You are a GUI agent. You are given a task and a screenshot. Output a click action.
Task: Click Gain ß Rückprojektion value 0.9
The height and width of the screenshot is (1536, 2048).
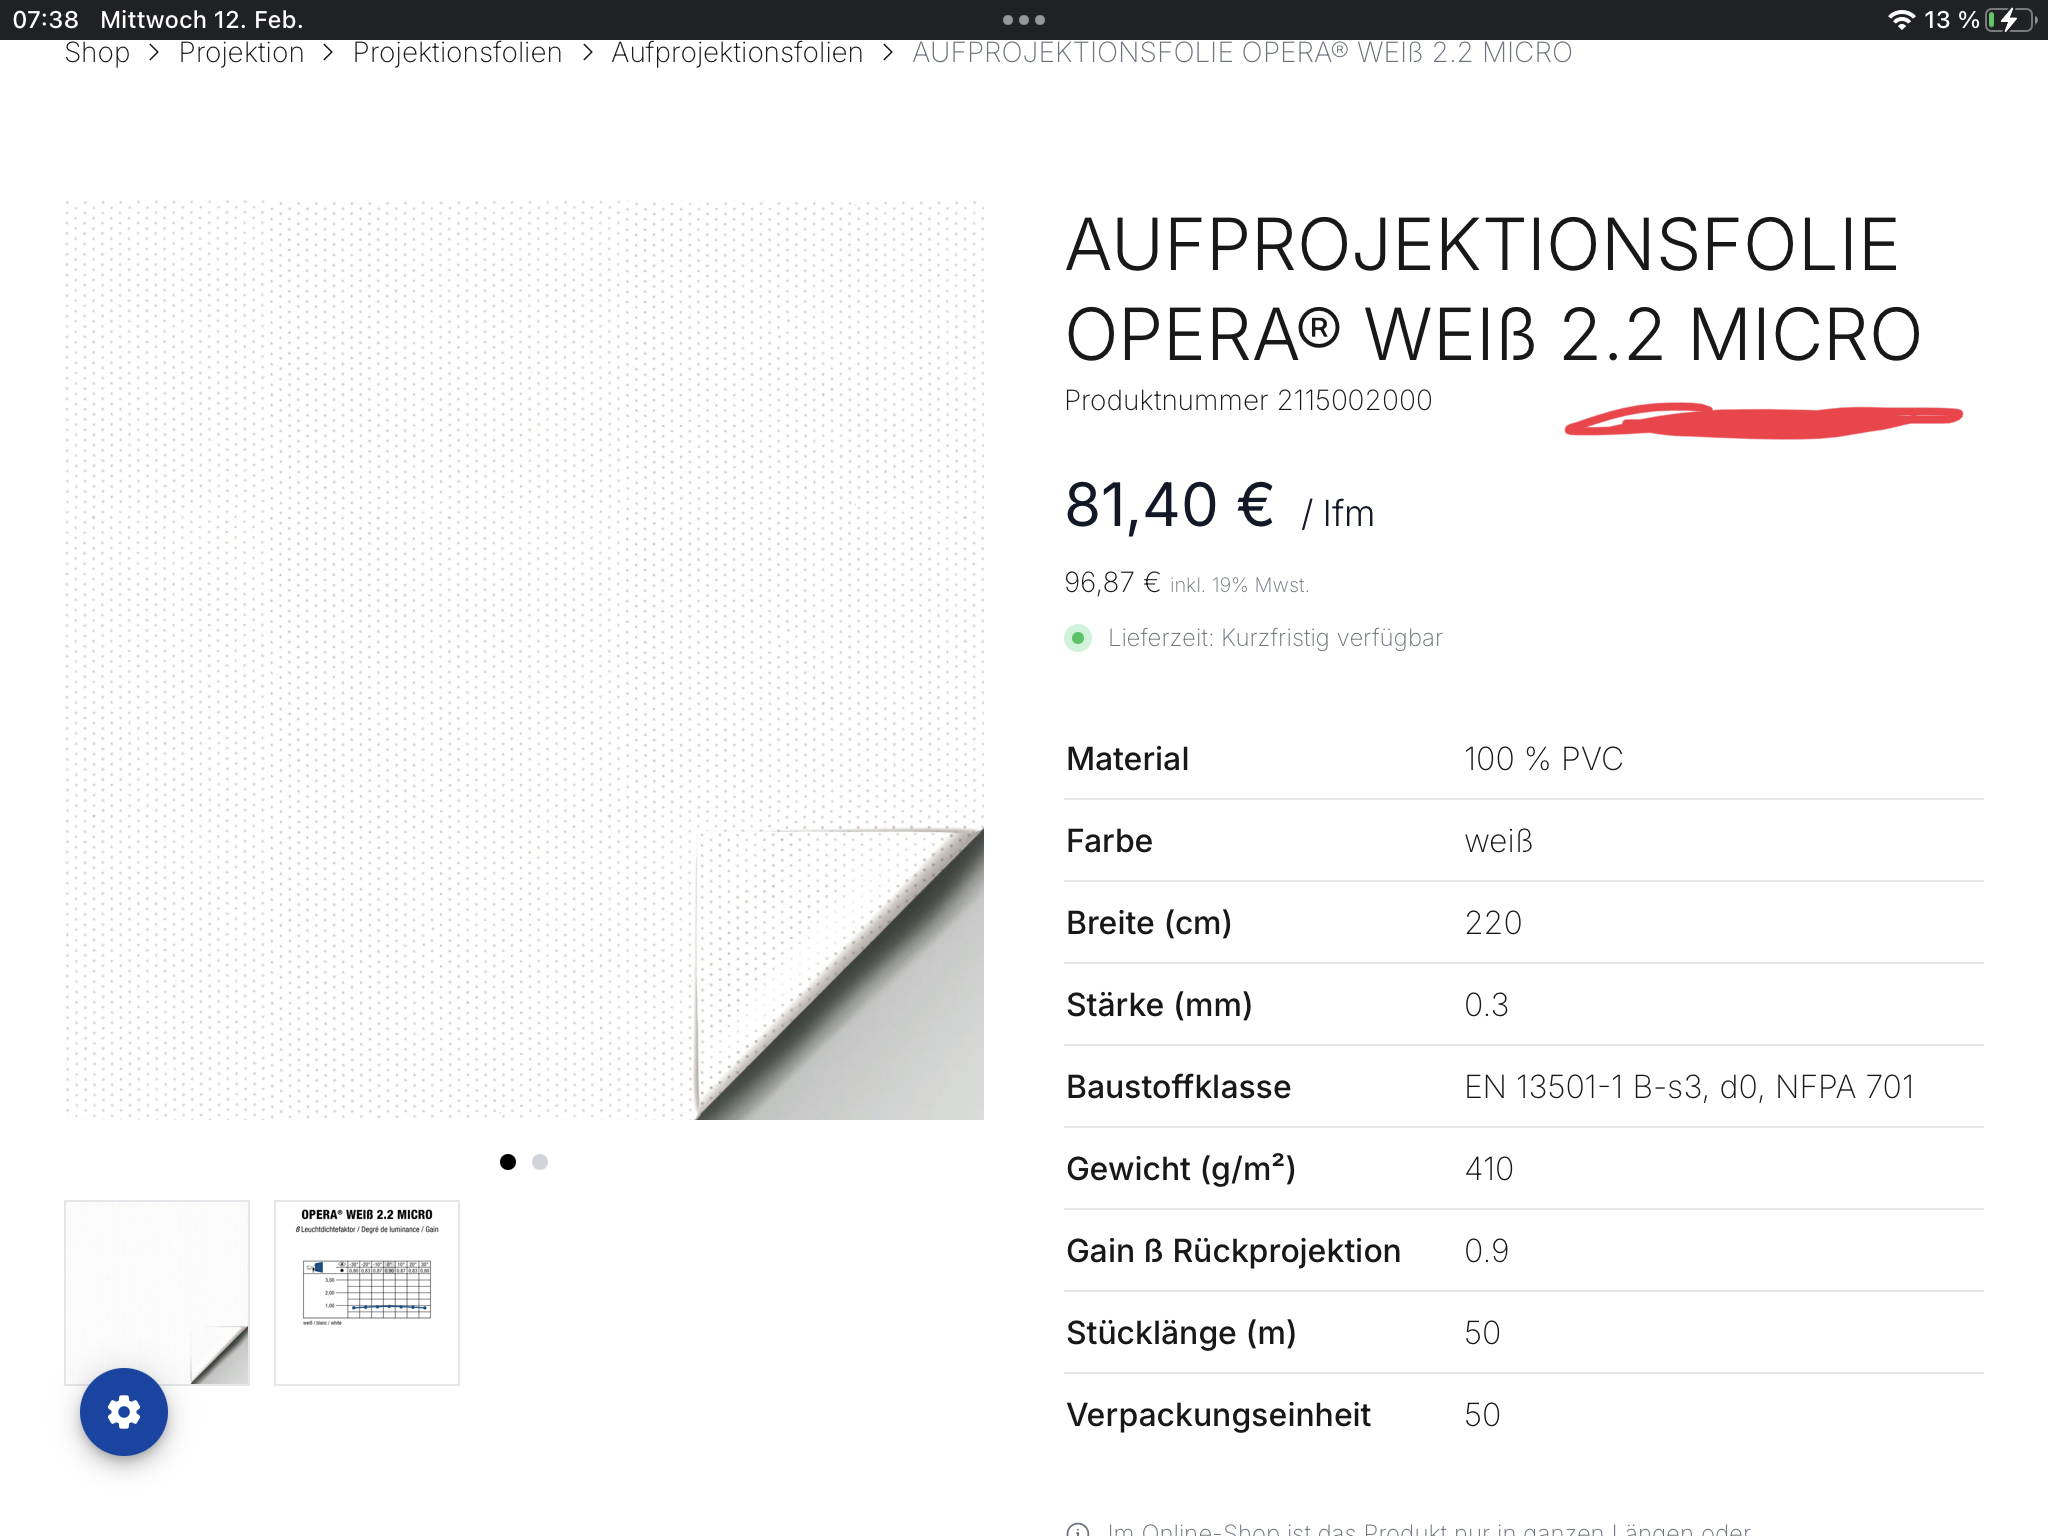[x=1486, y=1251]
